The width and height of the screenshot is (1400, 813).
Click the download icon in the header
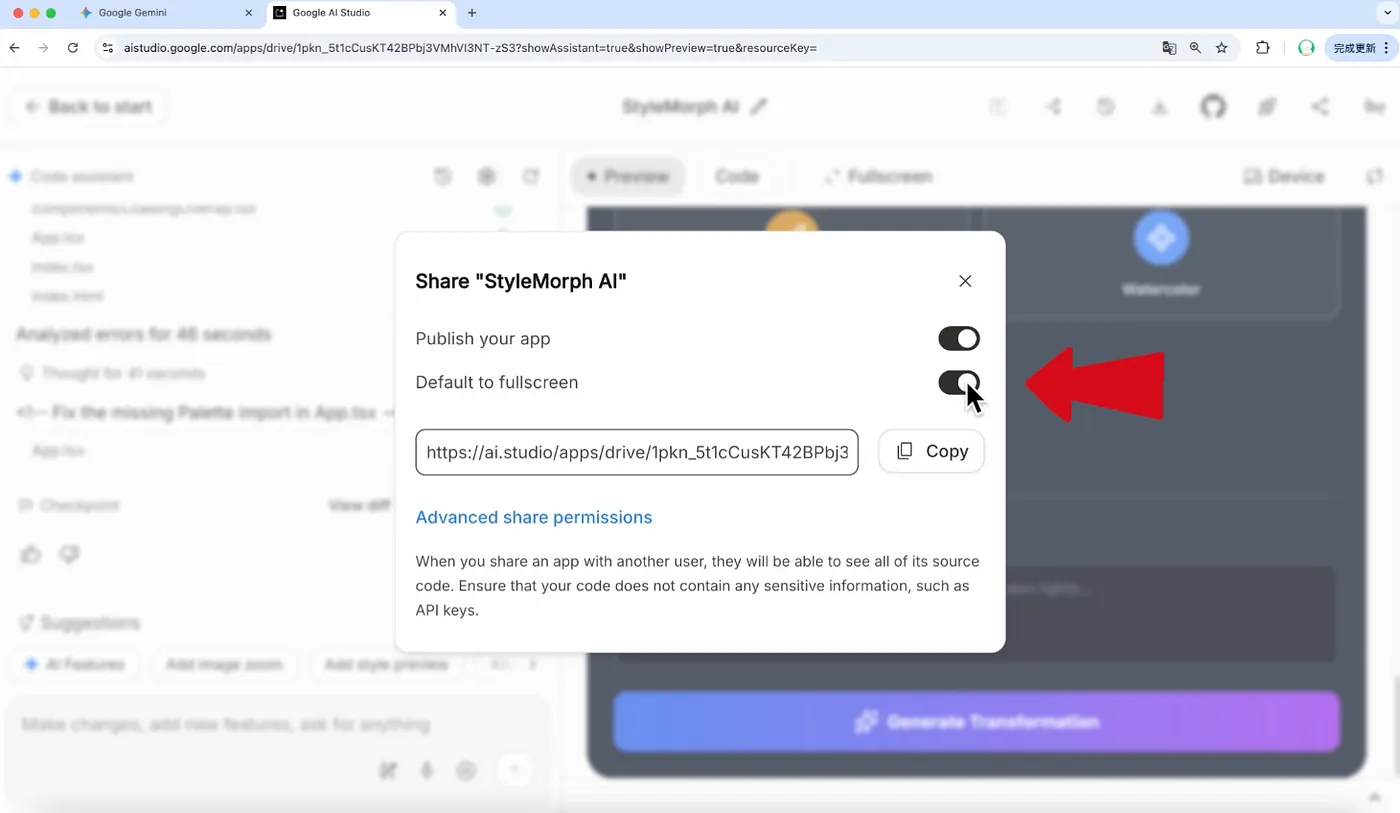tap(1159, 107)
